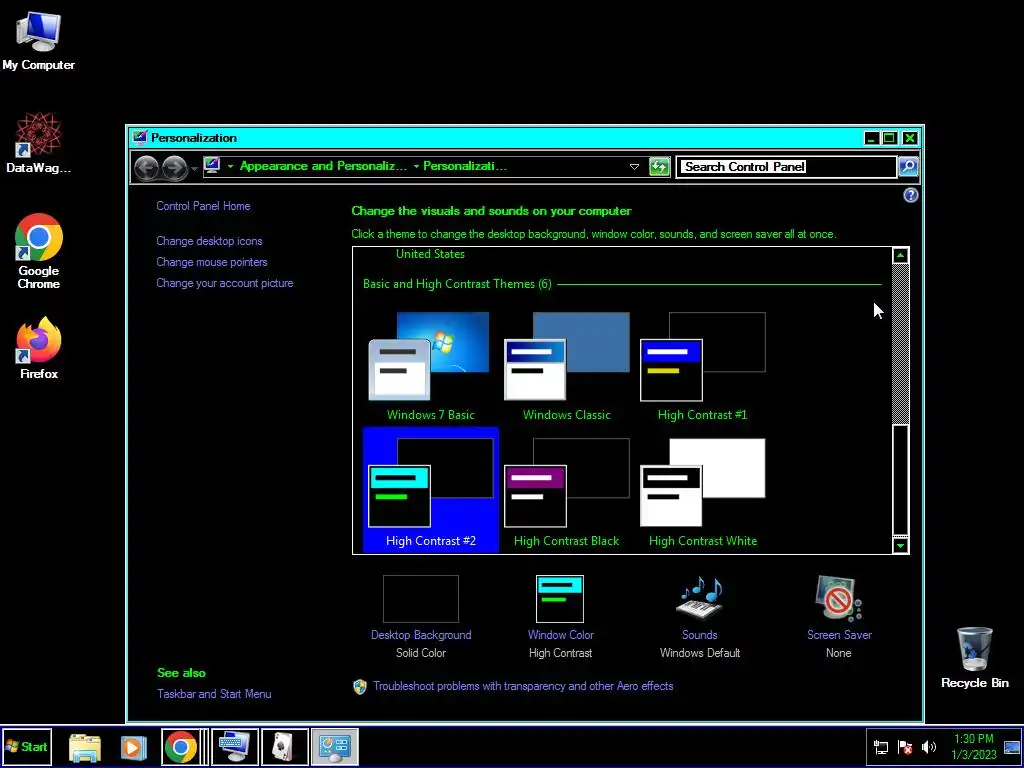The height and width of the screenshot is (768, 1024).
Task: Click theme list scroll down arrow
Action: click(901, 545)
